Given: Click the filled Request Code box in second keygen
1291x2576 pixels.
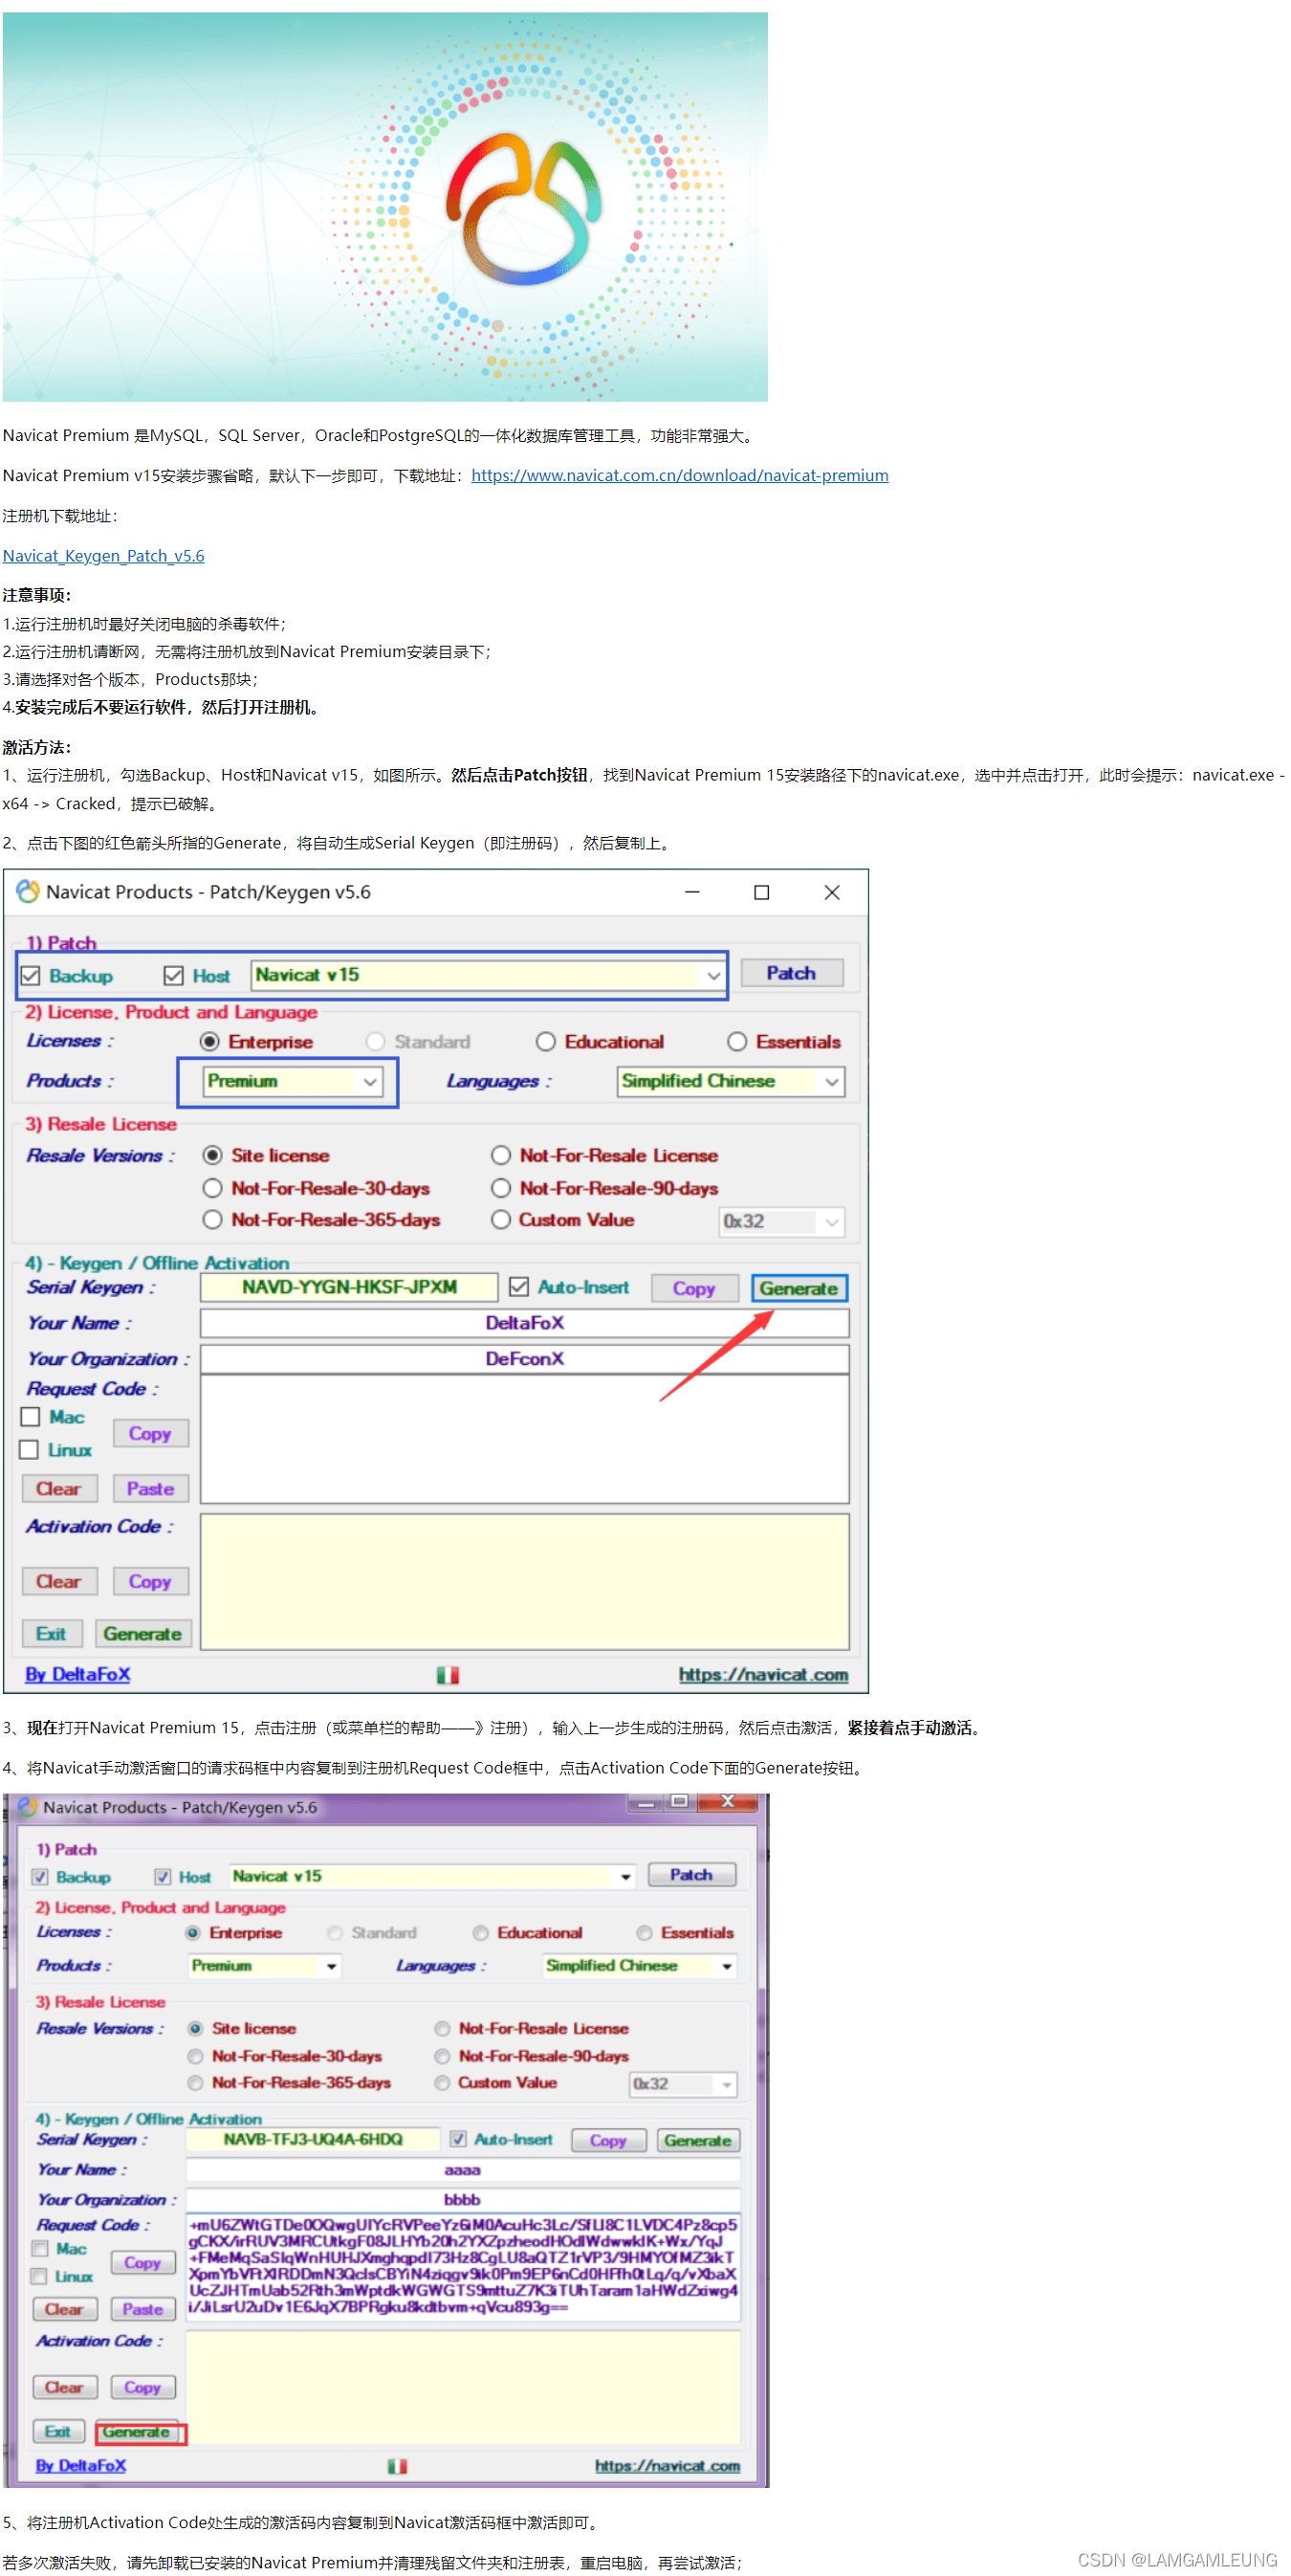Looking at the screenshot, I should point(463,2268).
